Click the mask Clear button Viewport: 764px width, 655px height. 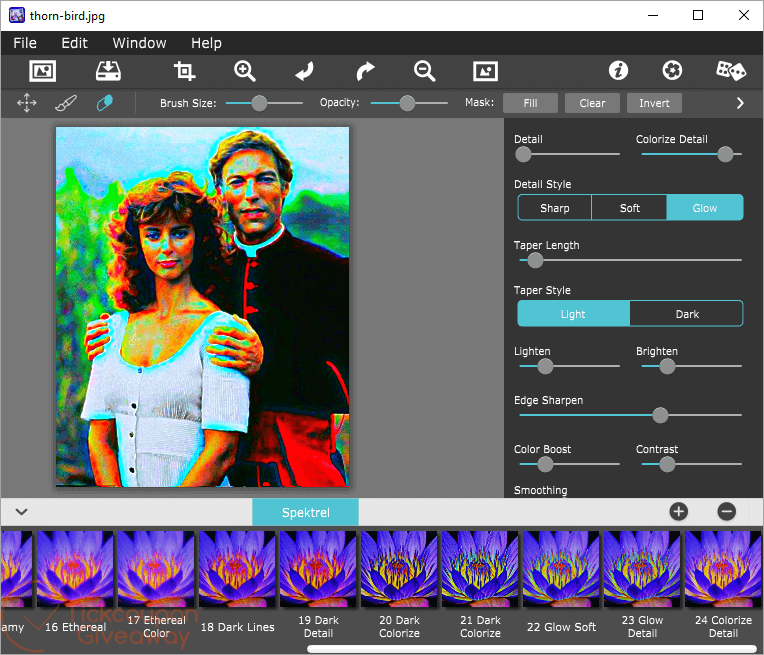click(592, 103)
